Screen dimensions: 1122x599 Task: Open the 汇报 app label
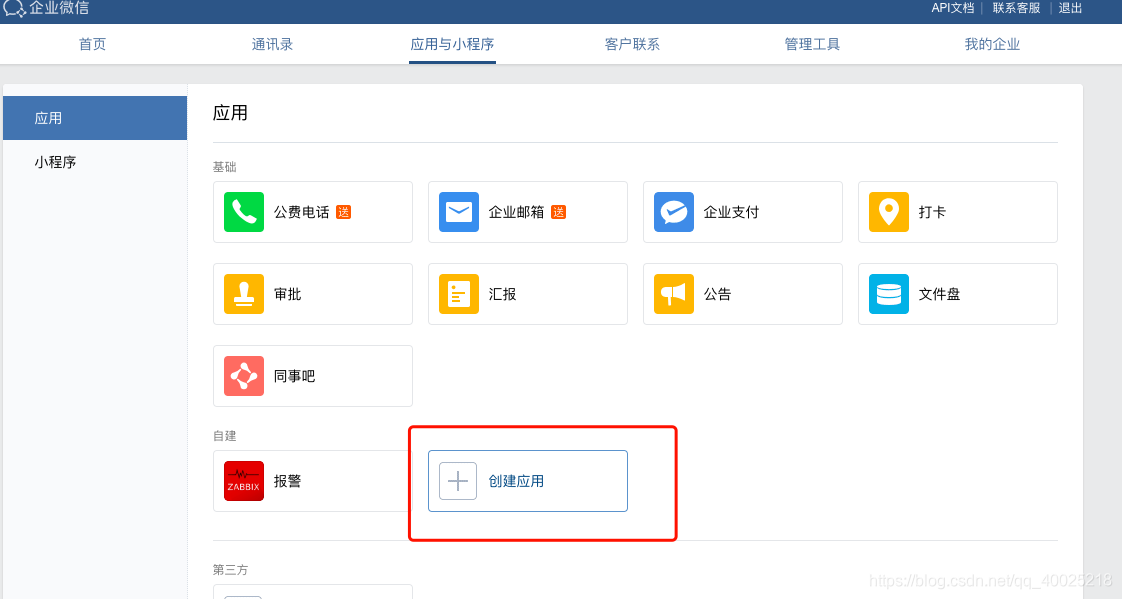502,294
